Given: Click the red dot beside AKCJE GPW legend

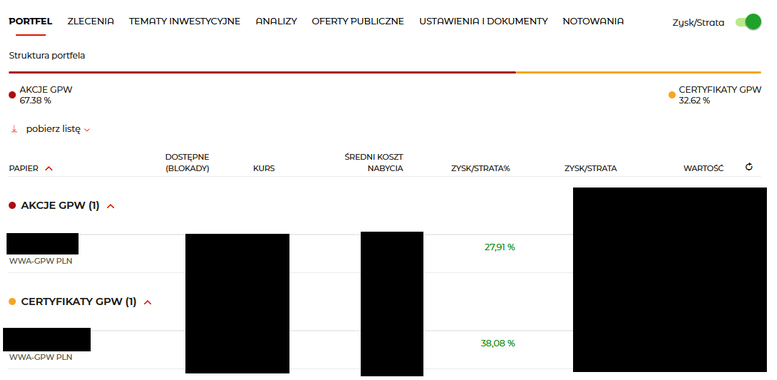Looking at the screenshot, I should (12, 95).
